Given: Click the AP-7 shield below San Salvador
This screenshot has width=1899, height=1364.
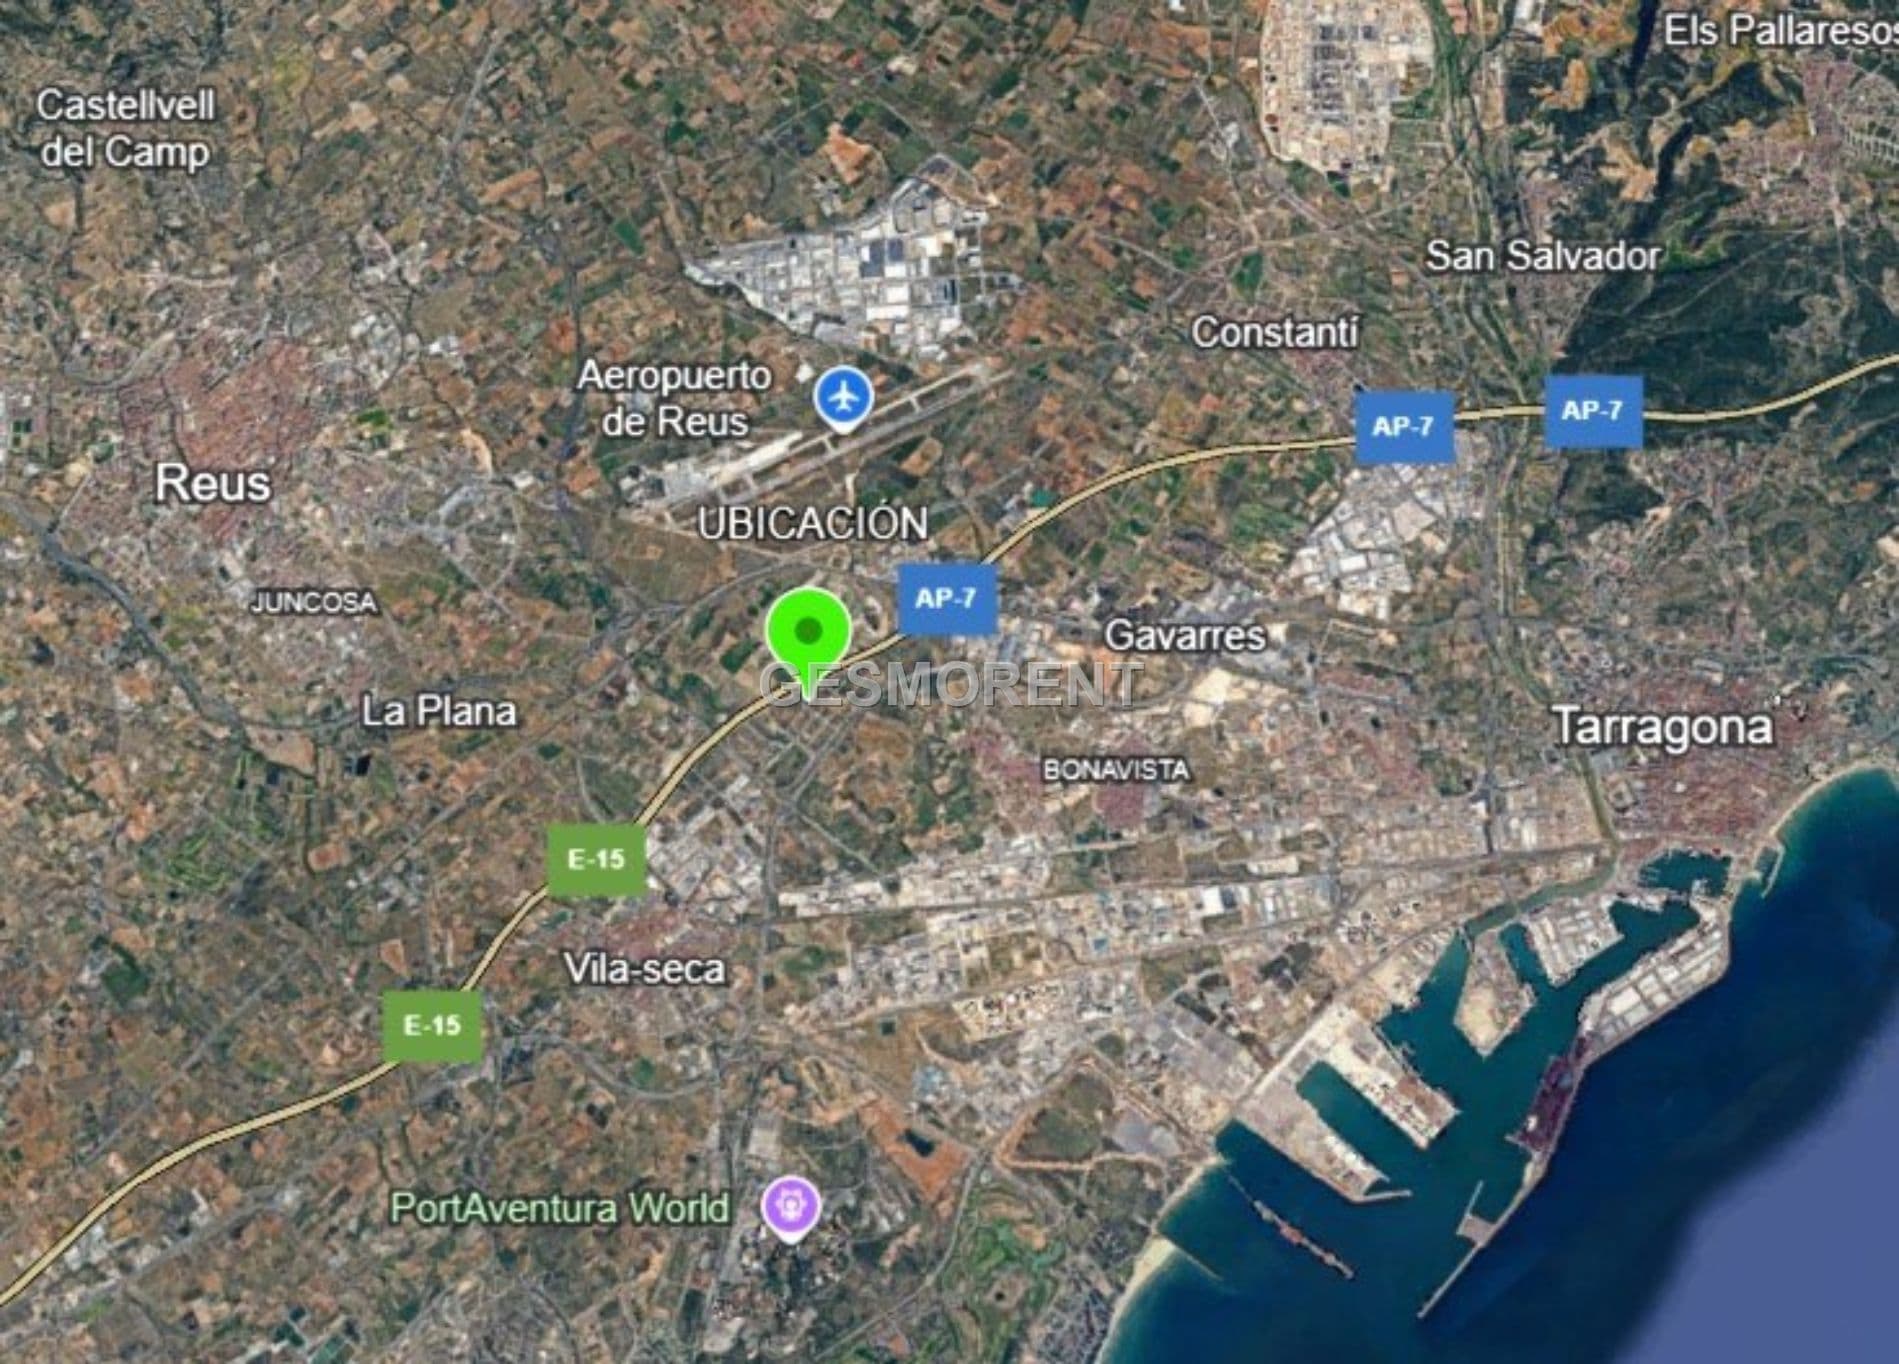Looking at the screenshot, I should (x=1593, y=411).
